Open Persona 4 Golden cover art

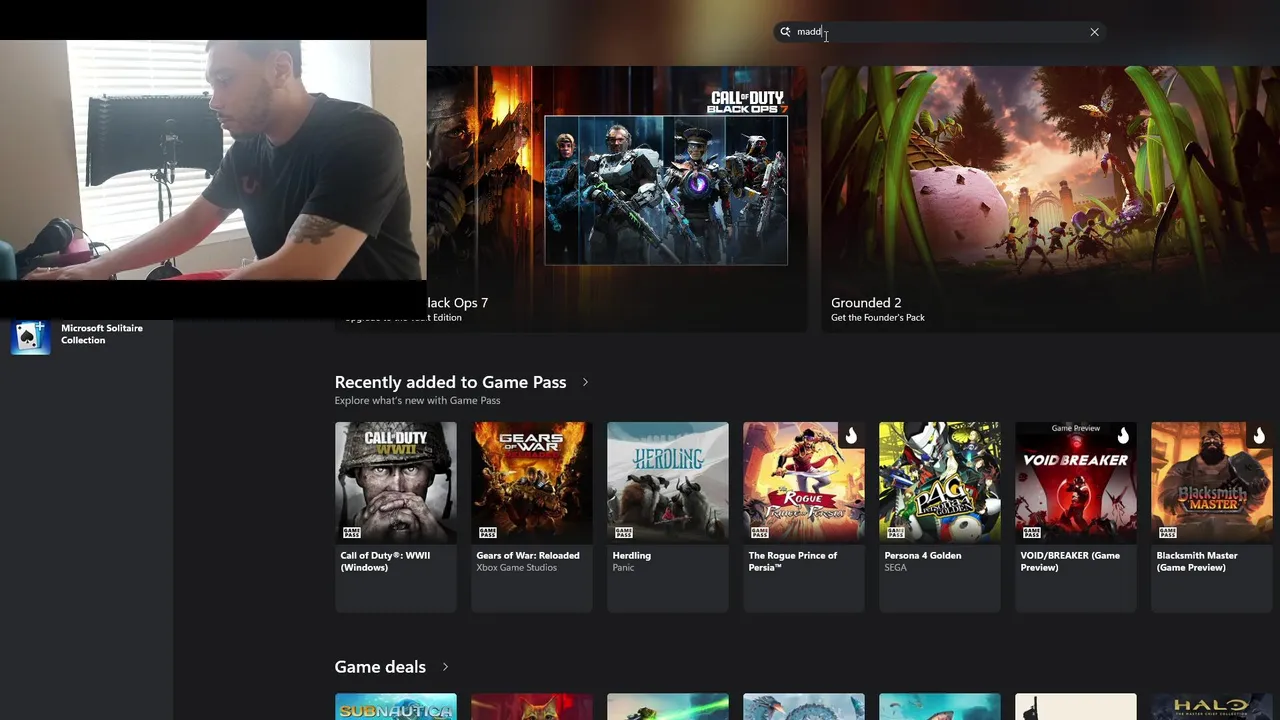[x=940, y=483]
